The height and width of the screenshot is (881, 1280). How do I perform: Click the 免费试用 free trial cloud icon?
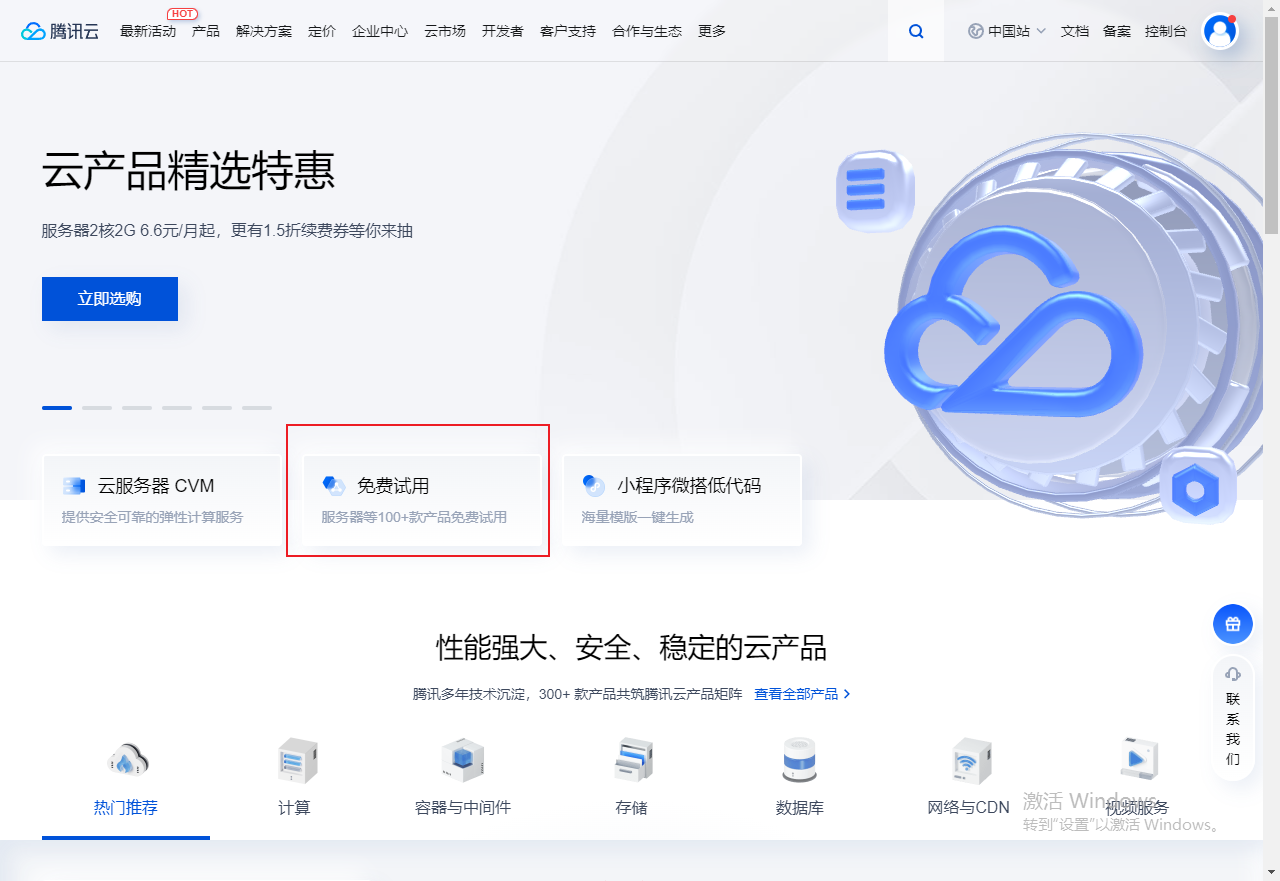[334, 485]
